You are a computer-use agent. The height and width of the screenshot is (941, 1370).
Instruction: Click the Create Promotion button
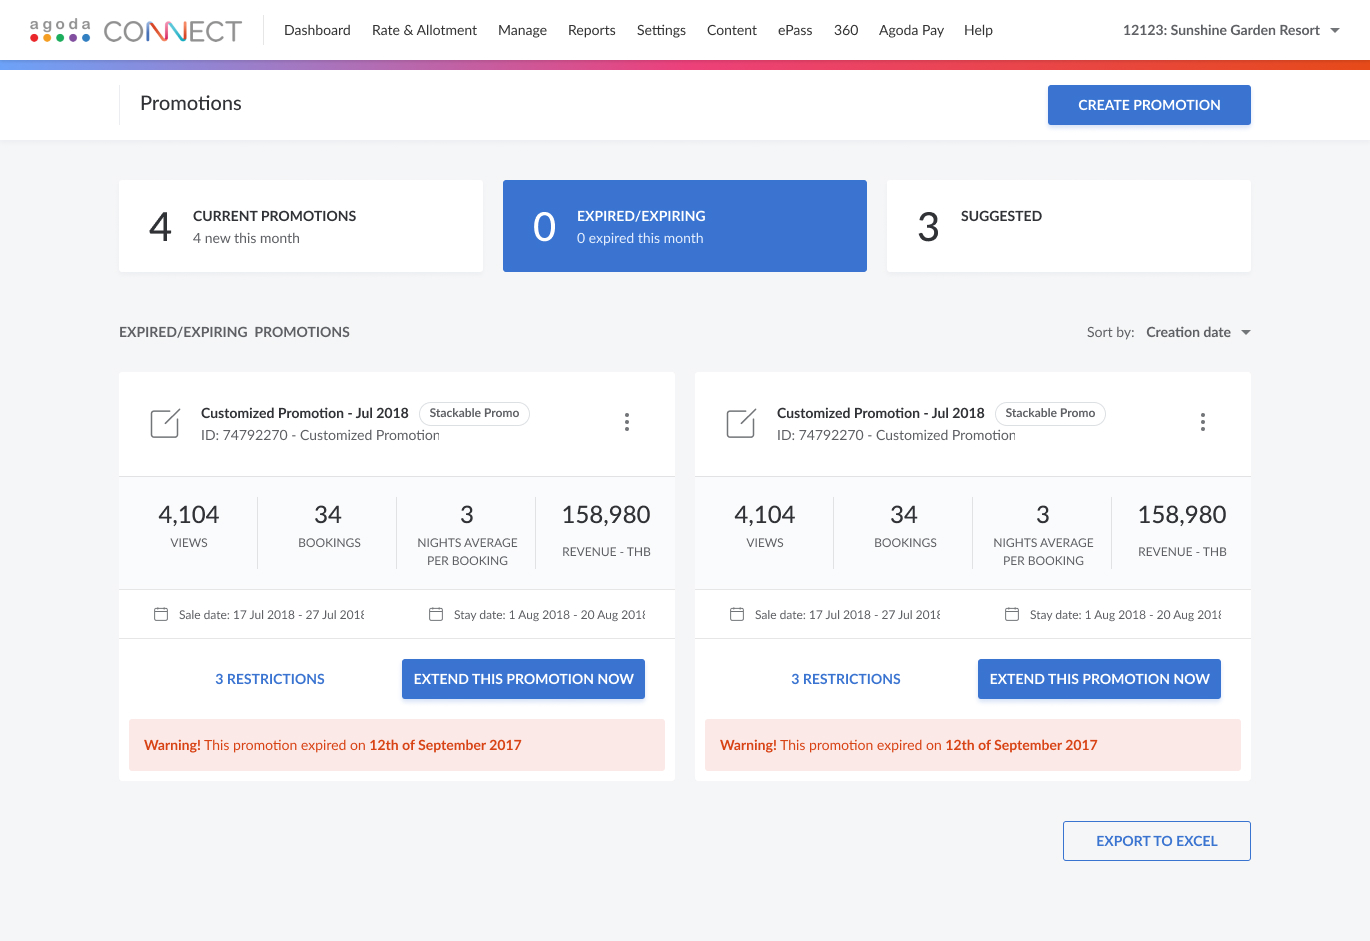[1149, 105]
